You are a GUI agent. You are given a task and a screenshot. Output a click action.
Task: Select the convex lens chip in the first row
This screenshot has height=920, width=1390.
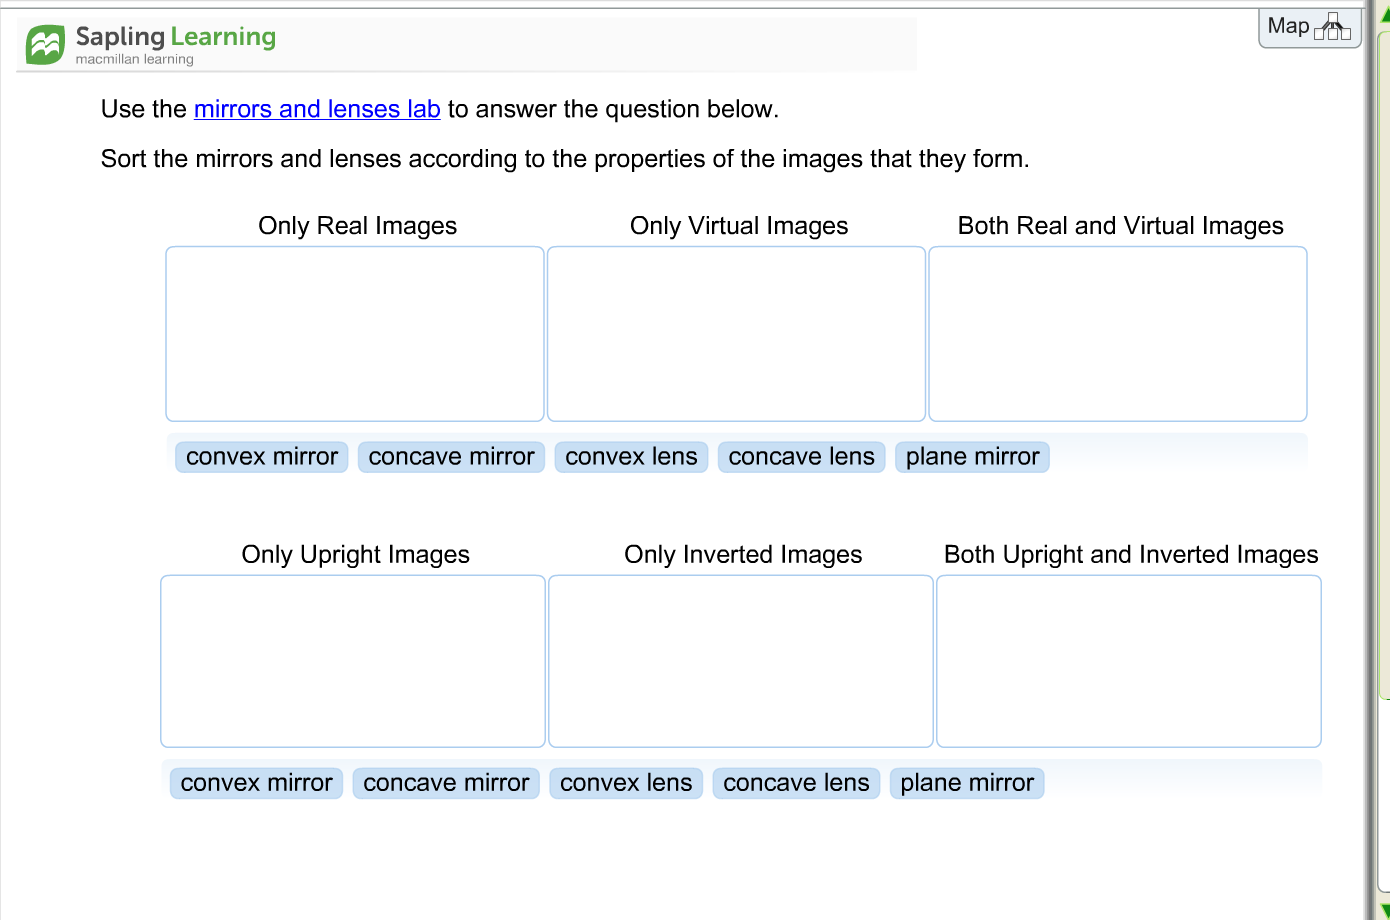point(631,456)
